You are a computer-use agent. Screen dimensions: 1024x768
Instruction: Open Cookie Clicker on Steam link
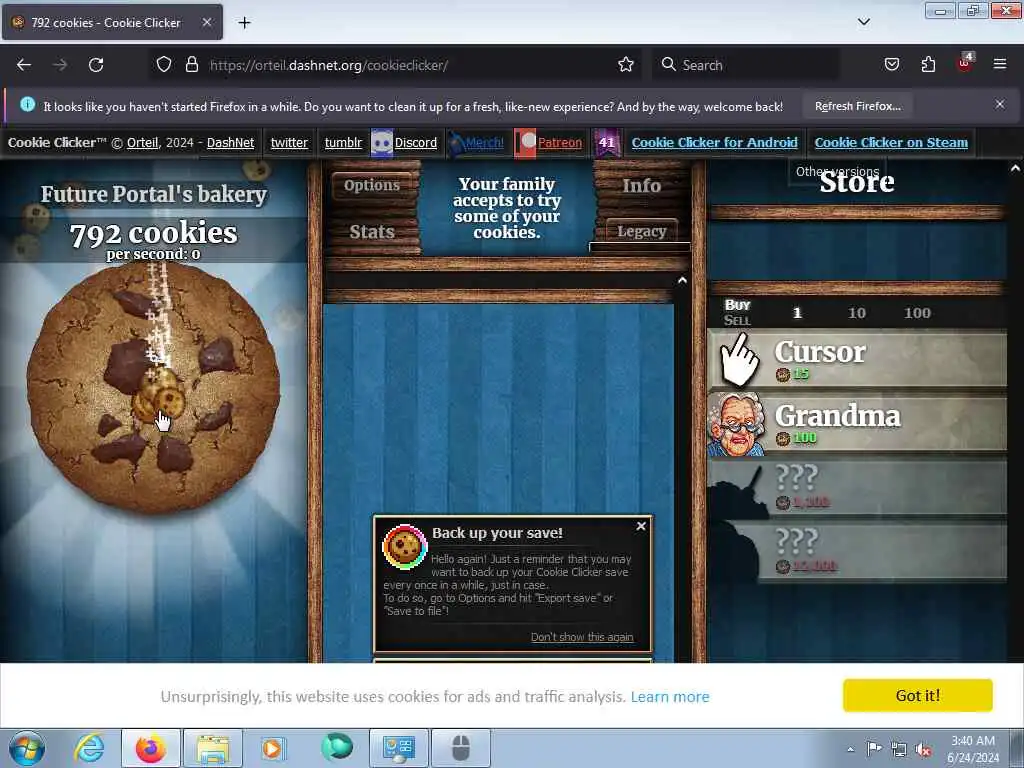(891, 142)
